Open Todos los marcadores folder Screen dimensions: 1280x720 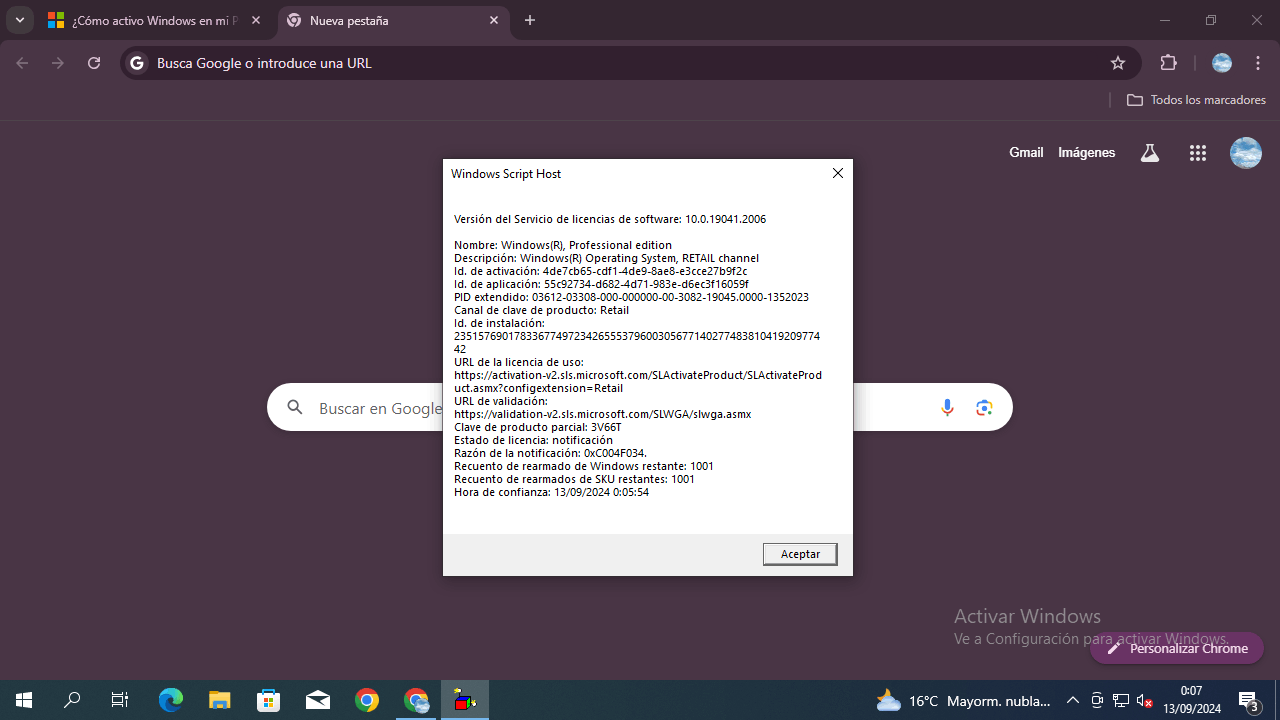tap(1196, 100)
